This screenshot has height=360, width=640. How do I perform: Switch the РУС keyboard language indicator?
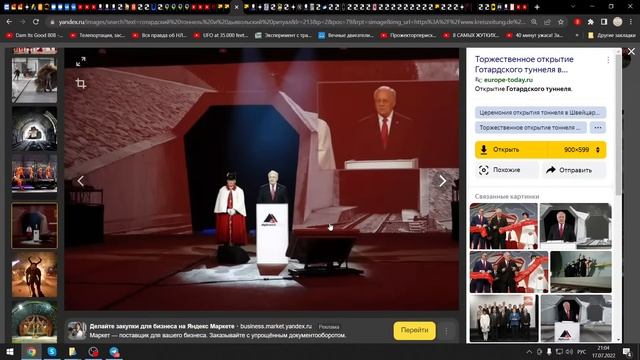coord(582,351)
